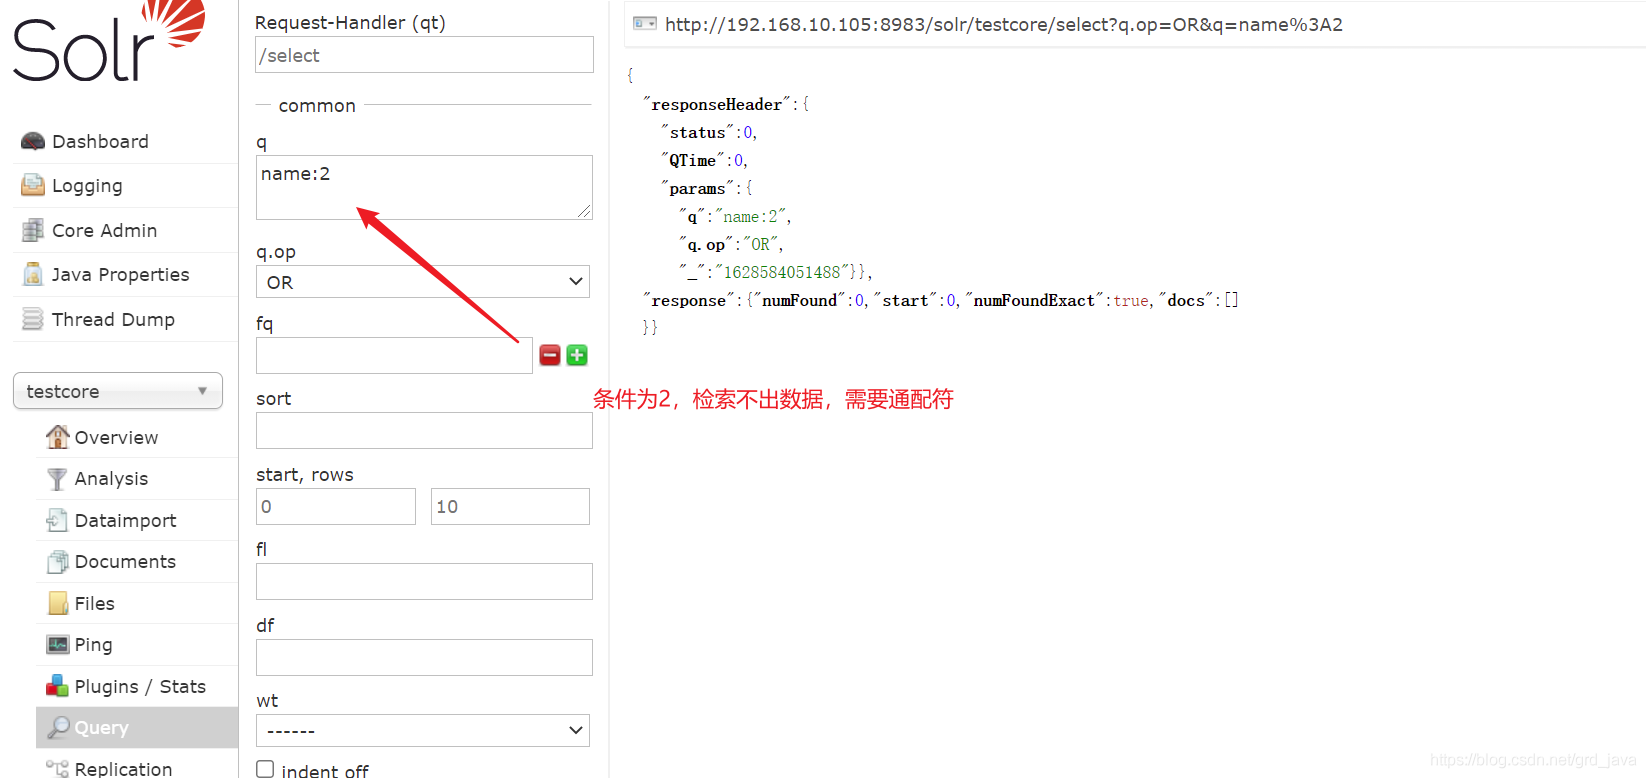Select Analysis in core menu
The width and height of the screenshot is (1646, 778).
tap(111, 479)
